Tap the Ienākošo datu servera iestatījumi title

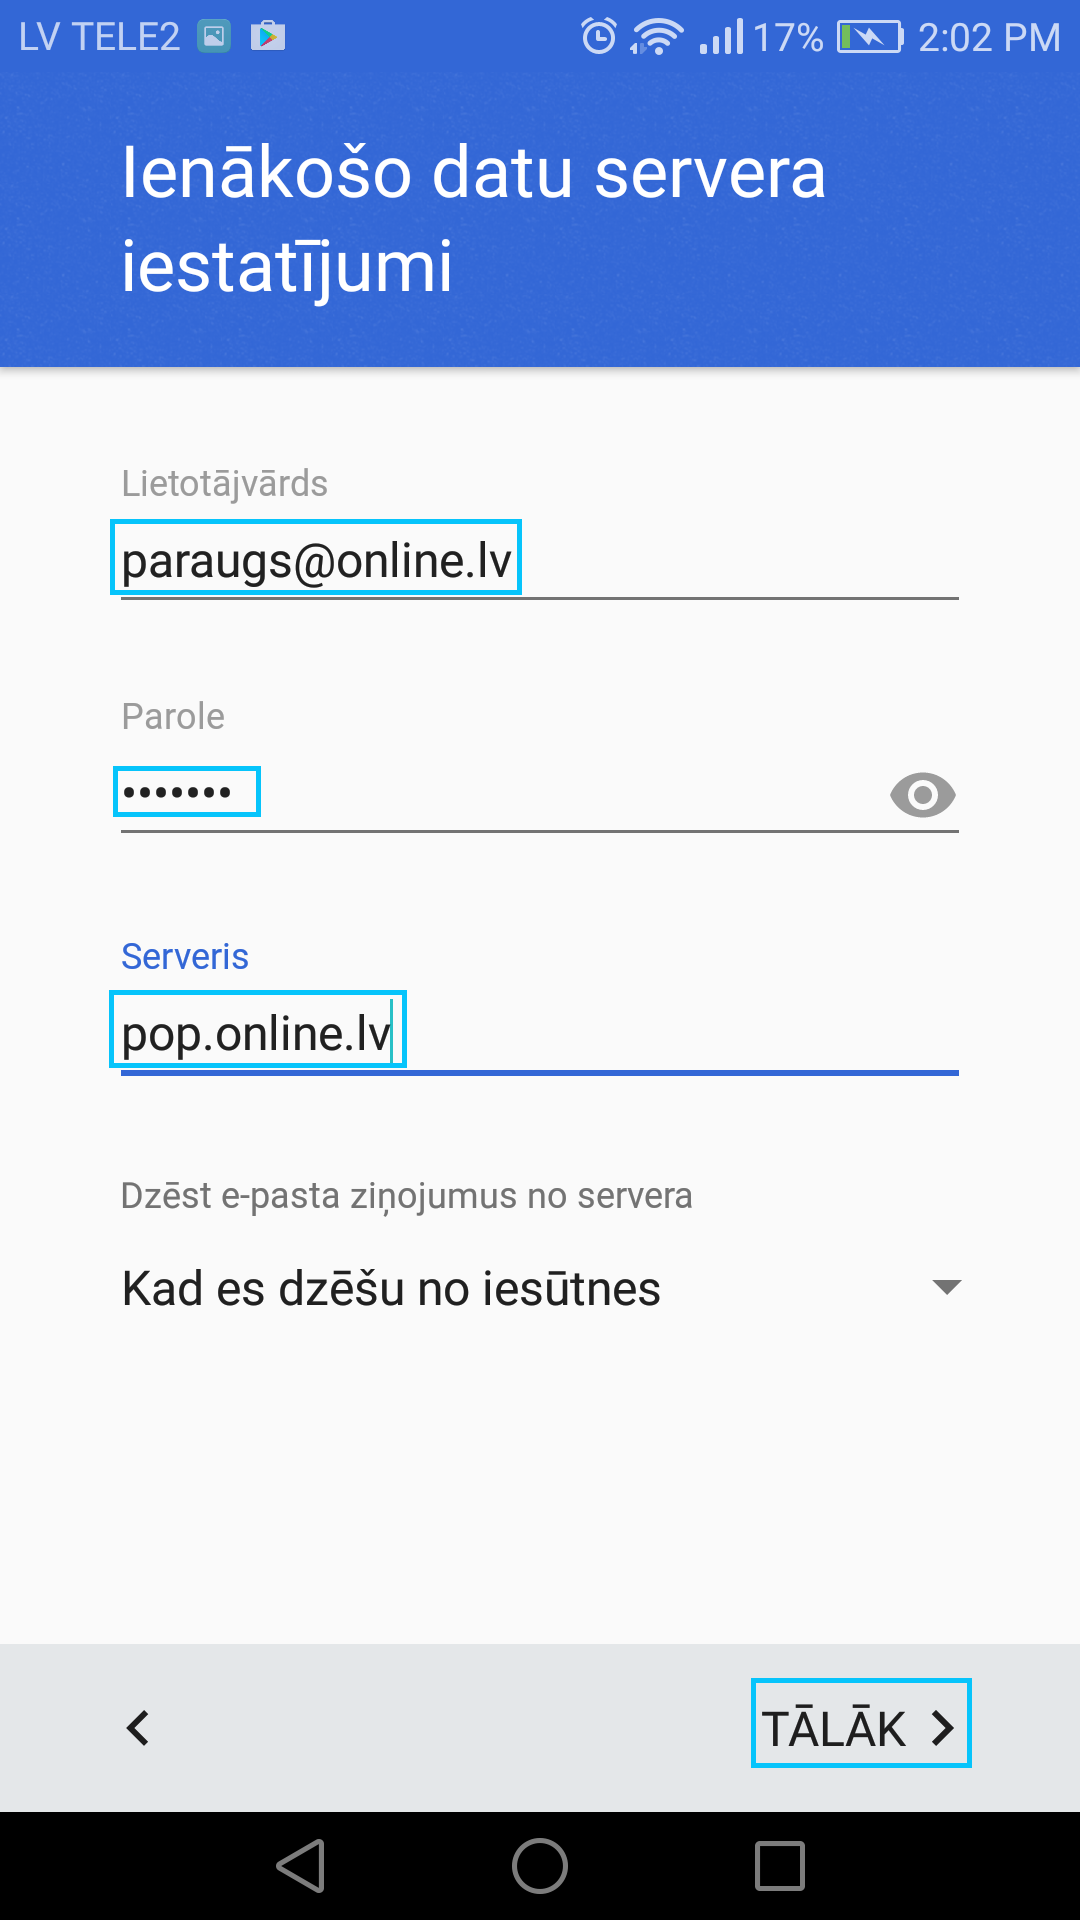coord(474,219)
